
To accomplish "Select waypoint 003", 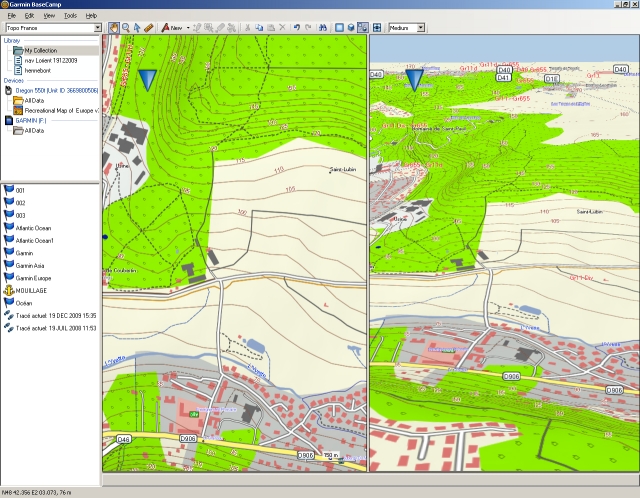I will click(20, 216).
